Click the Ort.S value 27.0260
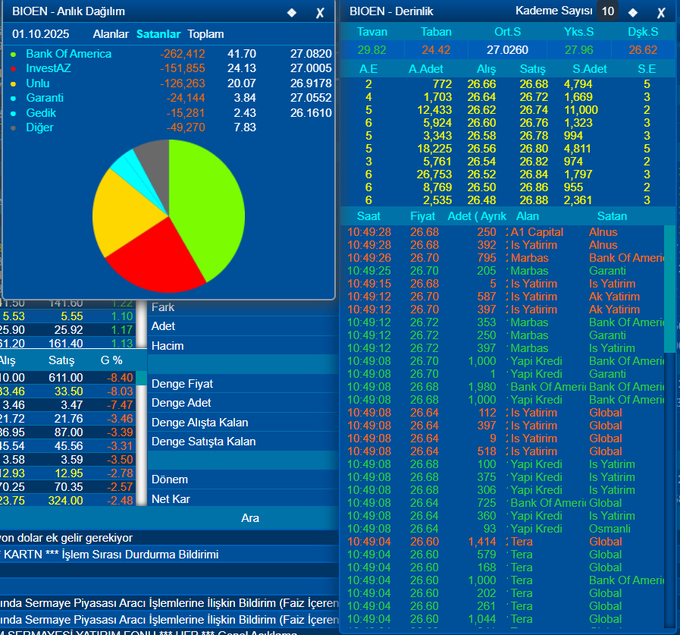The width and height of the screenshot is (680, 635). 507,50
